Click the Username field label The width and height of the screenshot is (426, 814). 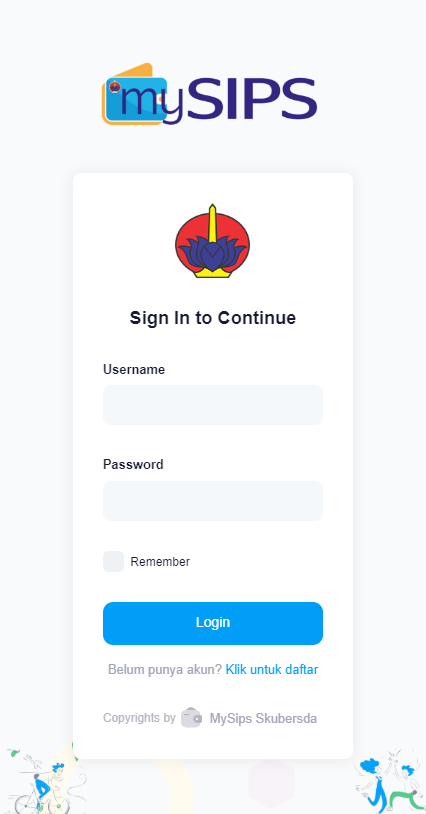tap(134, 370)
